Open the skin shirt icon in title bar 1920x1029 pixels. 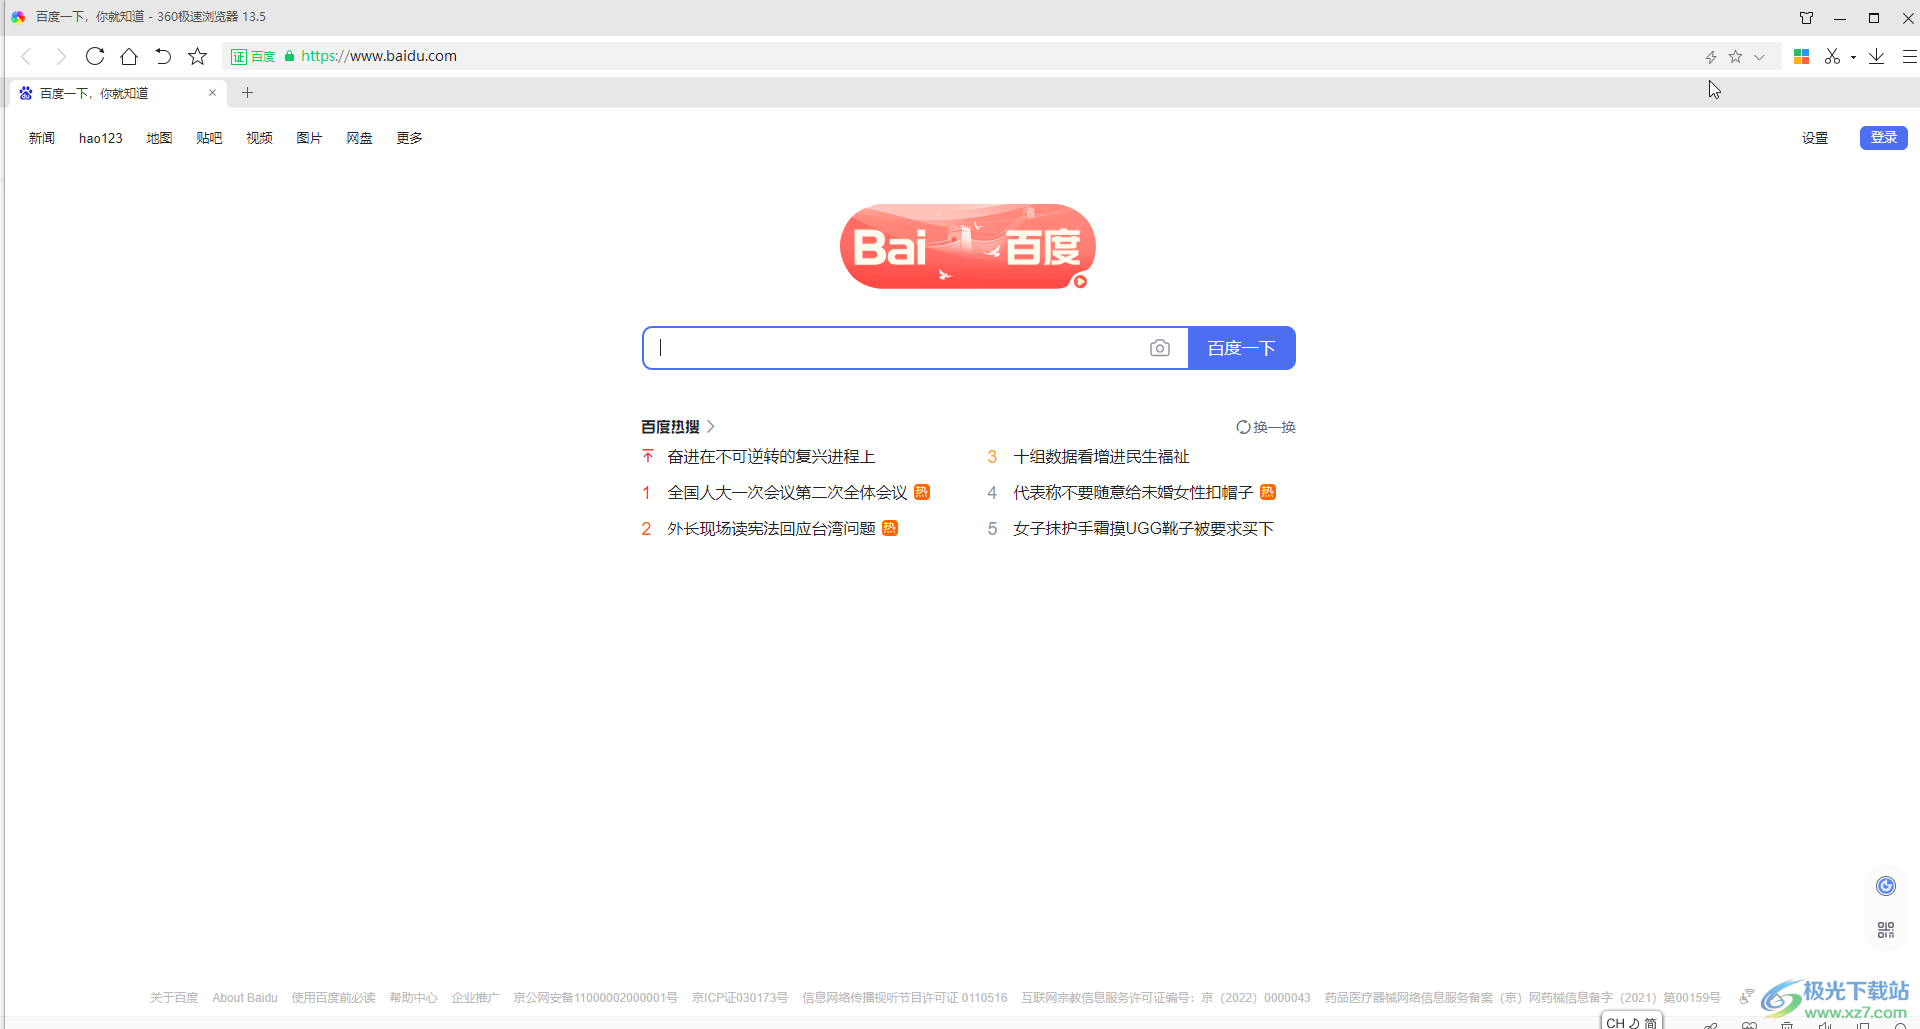point(1806,18)
